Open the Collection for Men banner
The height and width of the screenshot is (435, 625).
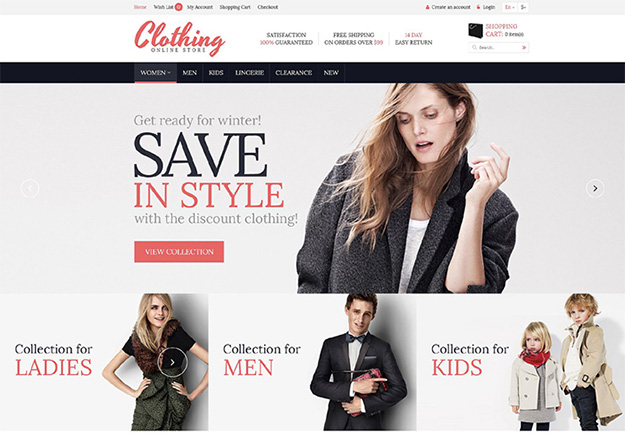pyautogui.click(x=312, y=362)
